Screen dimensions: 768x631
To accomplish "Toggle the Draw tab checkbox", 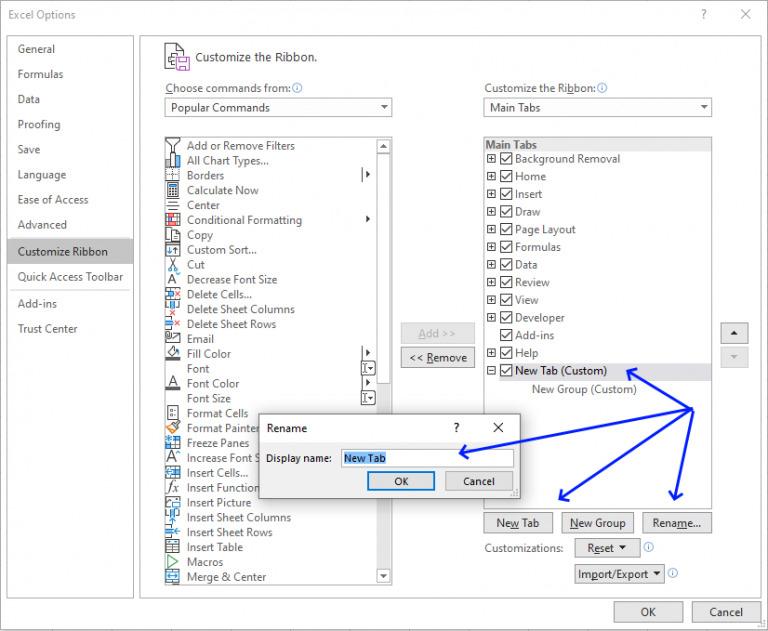I will pyautogui.click(x=506, y=212).
